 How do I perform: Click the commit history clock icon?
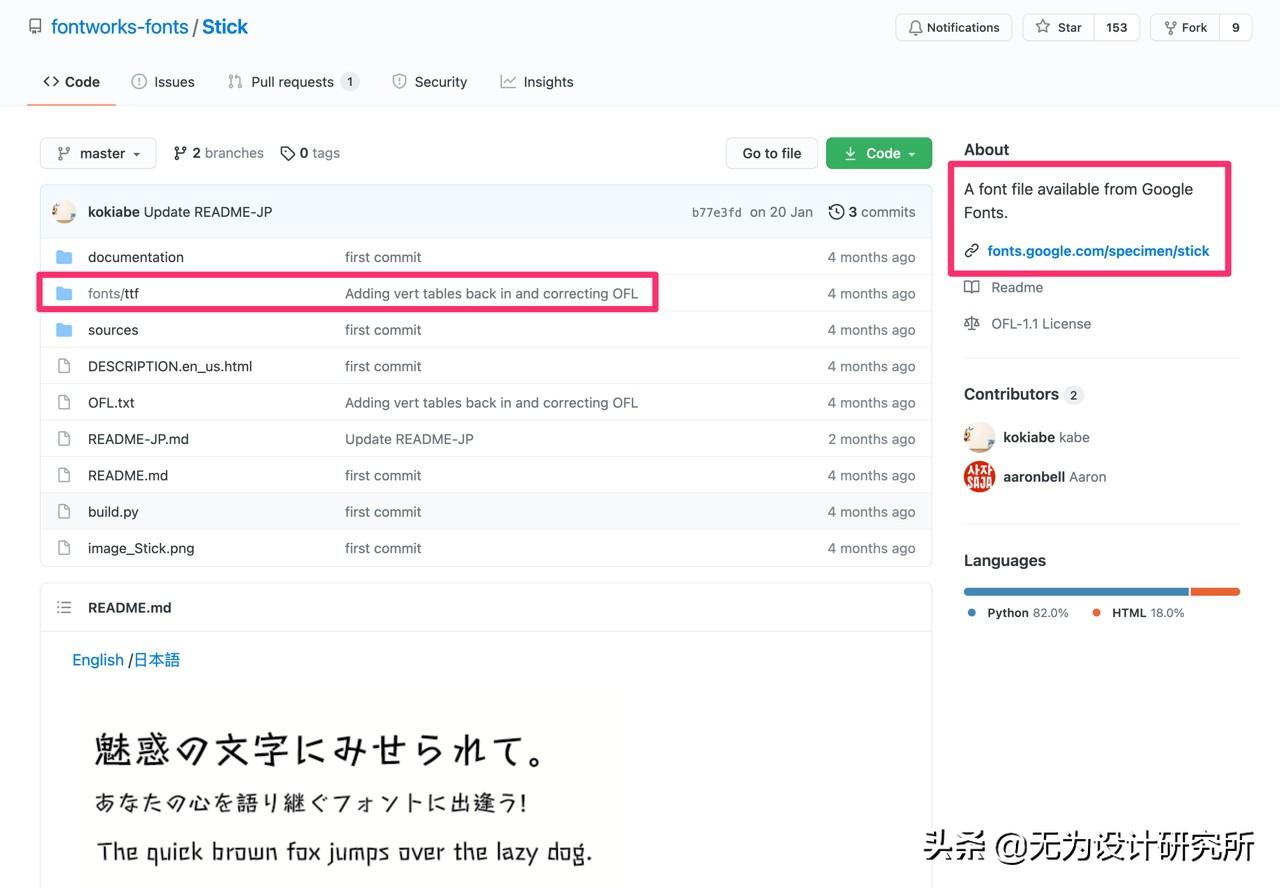(x=836, y=212)
